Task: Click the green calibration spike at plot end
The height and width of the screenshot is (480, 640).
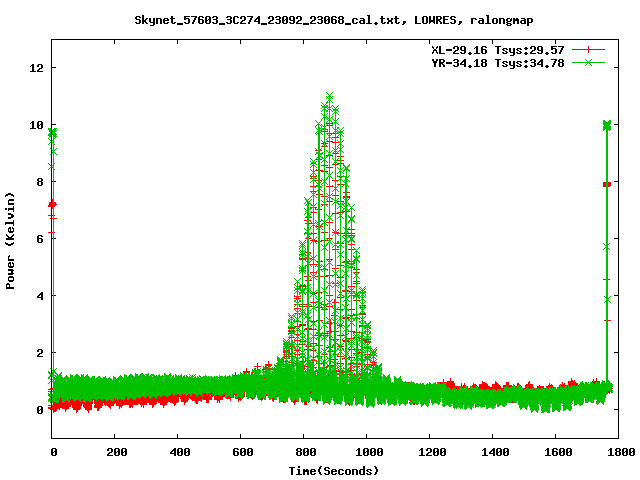Action: pos(607,253)
